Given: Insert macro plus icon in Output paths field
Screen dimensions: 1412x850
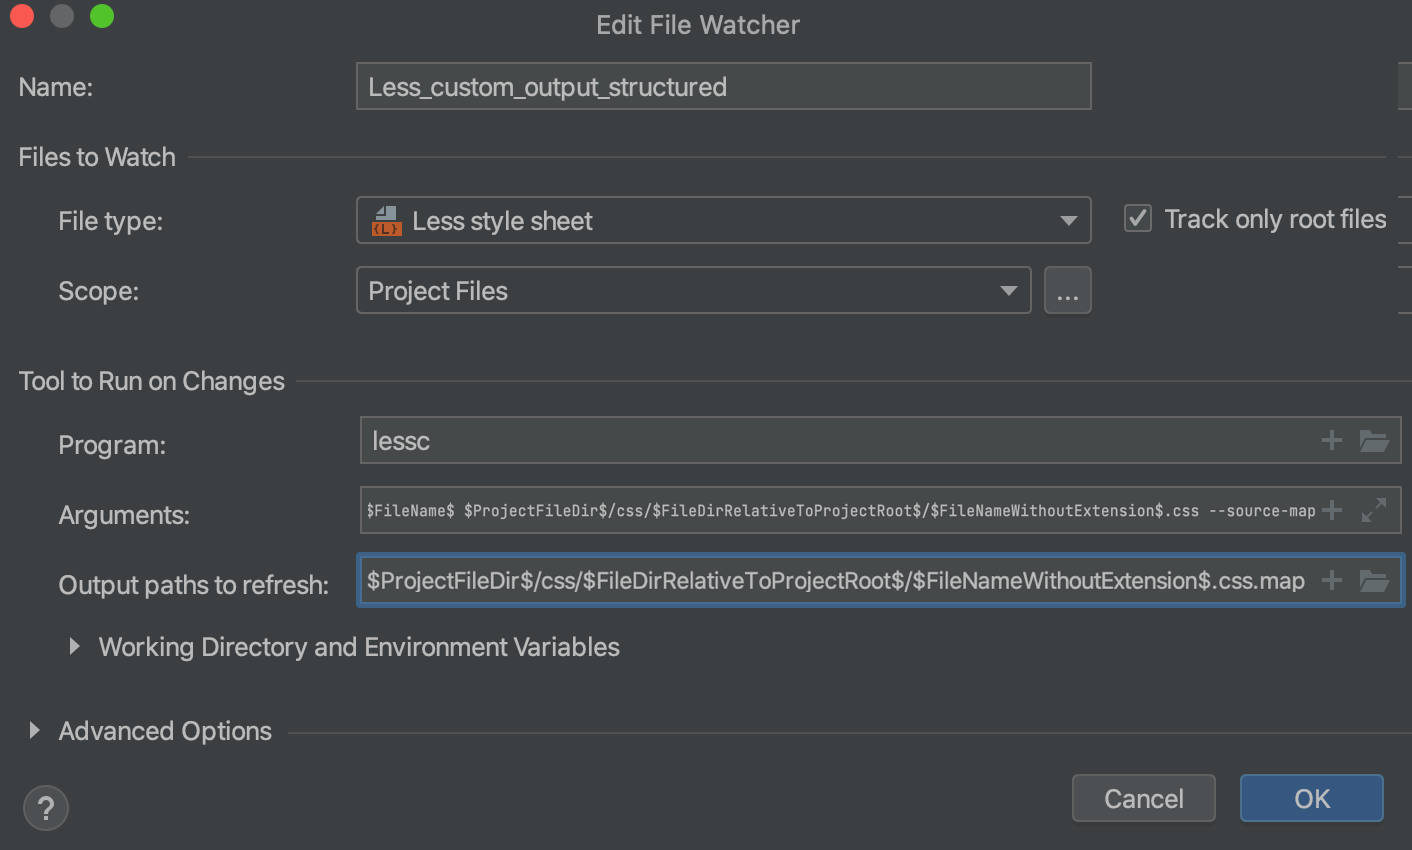Looking at the screenshot, I should [x=1331, y=580].
